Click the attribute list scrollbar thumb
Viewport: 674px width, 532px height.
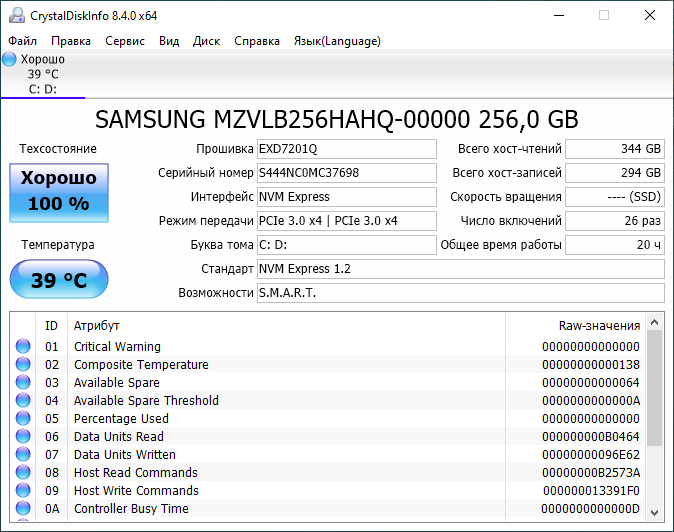pyautogui.click(x=655, y=388)
